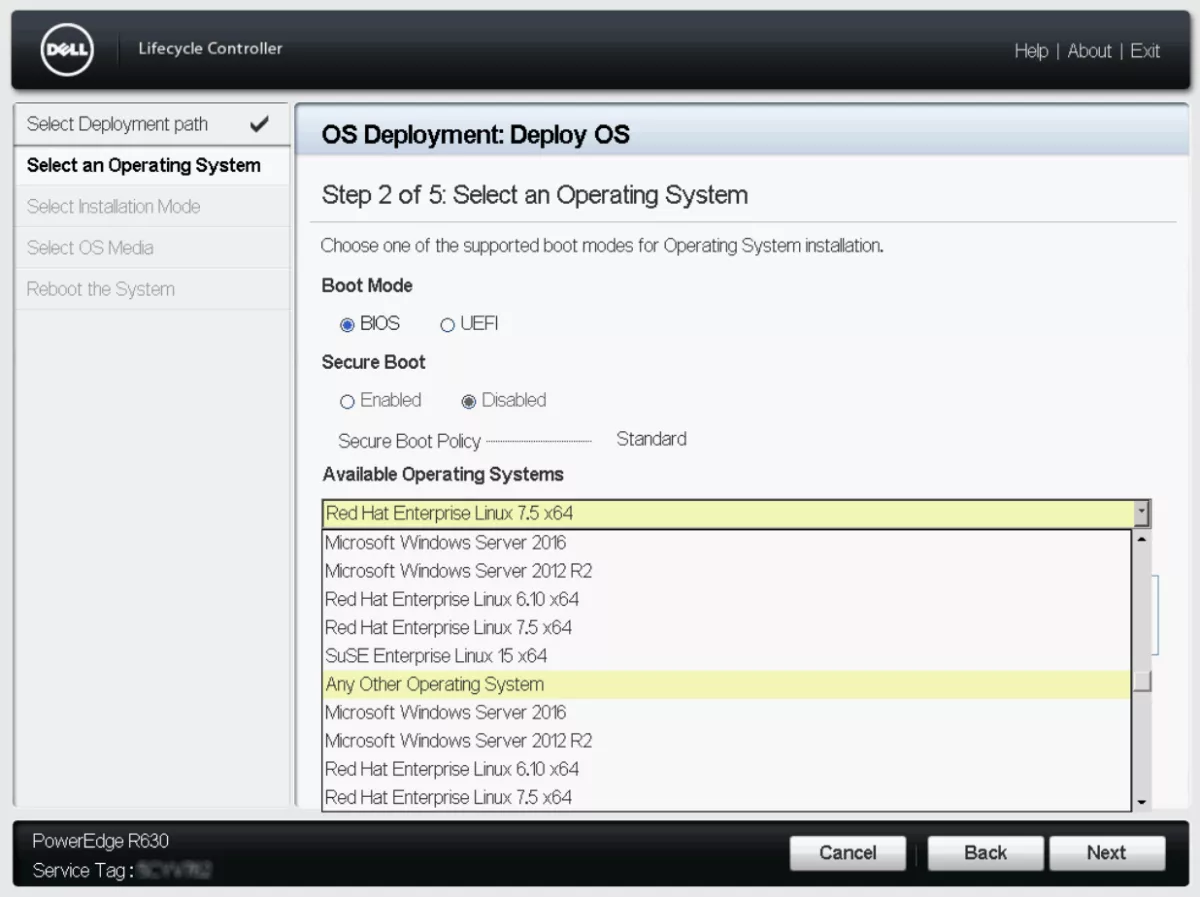Go to Select Installation Mode step
Image resolution: width=1200 pixels, height=897 pixels.
coord(151,206)
